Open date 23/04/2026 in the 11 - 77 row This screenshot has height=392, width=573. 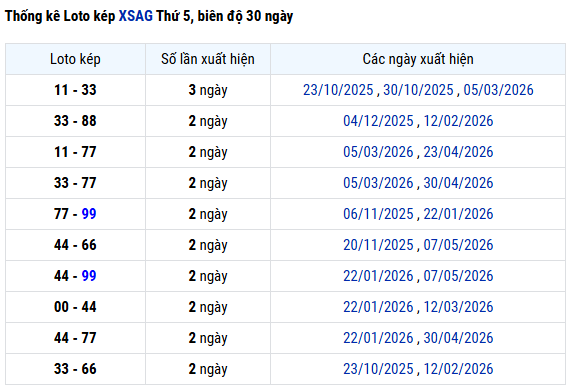(458, 152)
